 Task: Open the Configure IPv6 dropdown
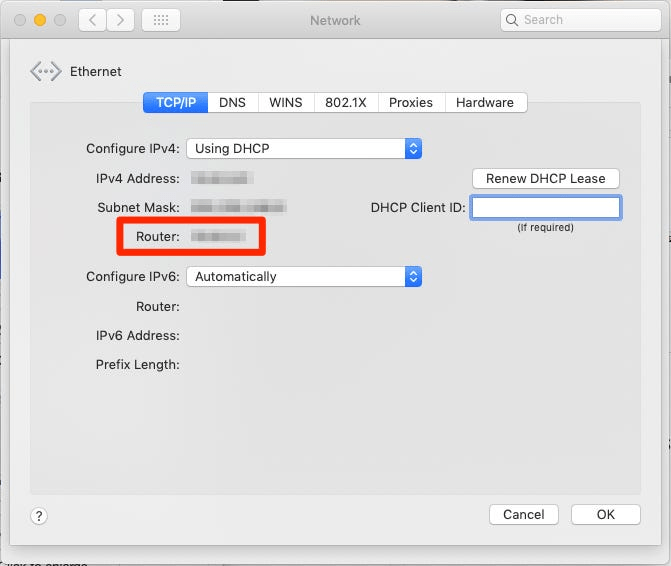coord(304,276)
